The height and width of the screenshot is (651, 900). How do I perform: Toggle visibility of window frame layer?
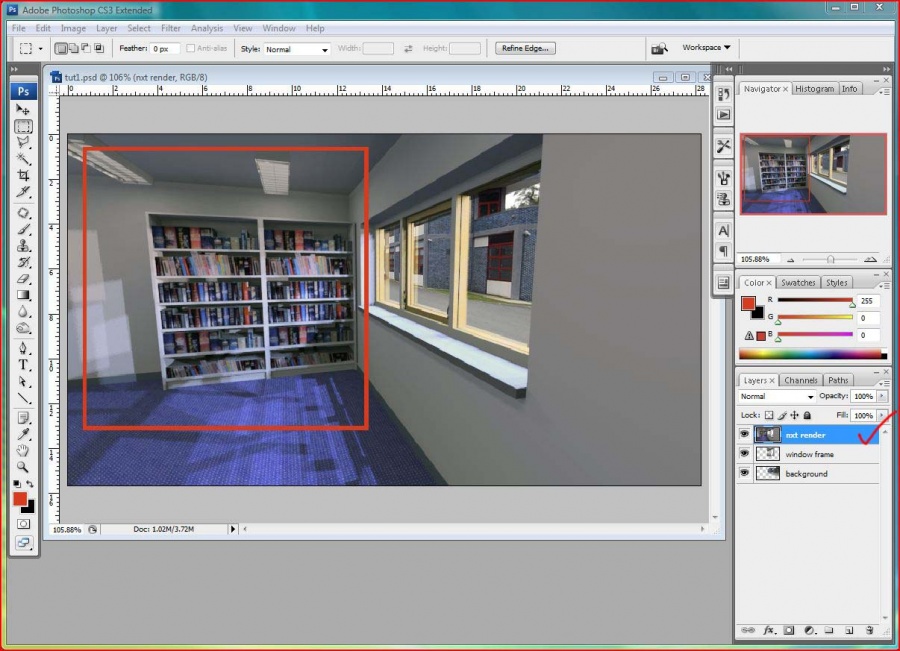pos(744,454)
